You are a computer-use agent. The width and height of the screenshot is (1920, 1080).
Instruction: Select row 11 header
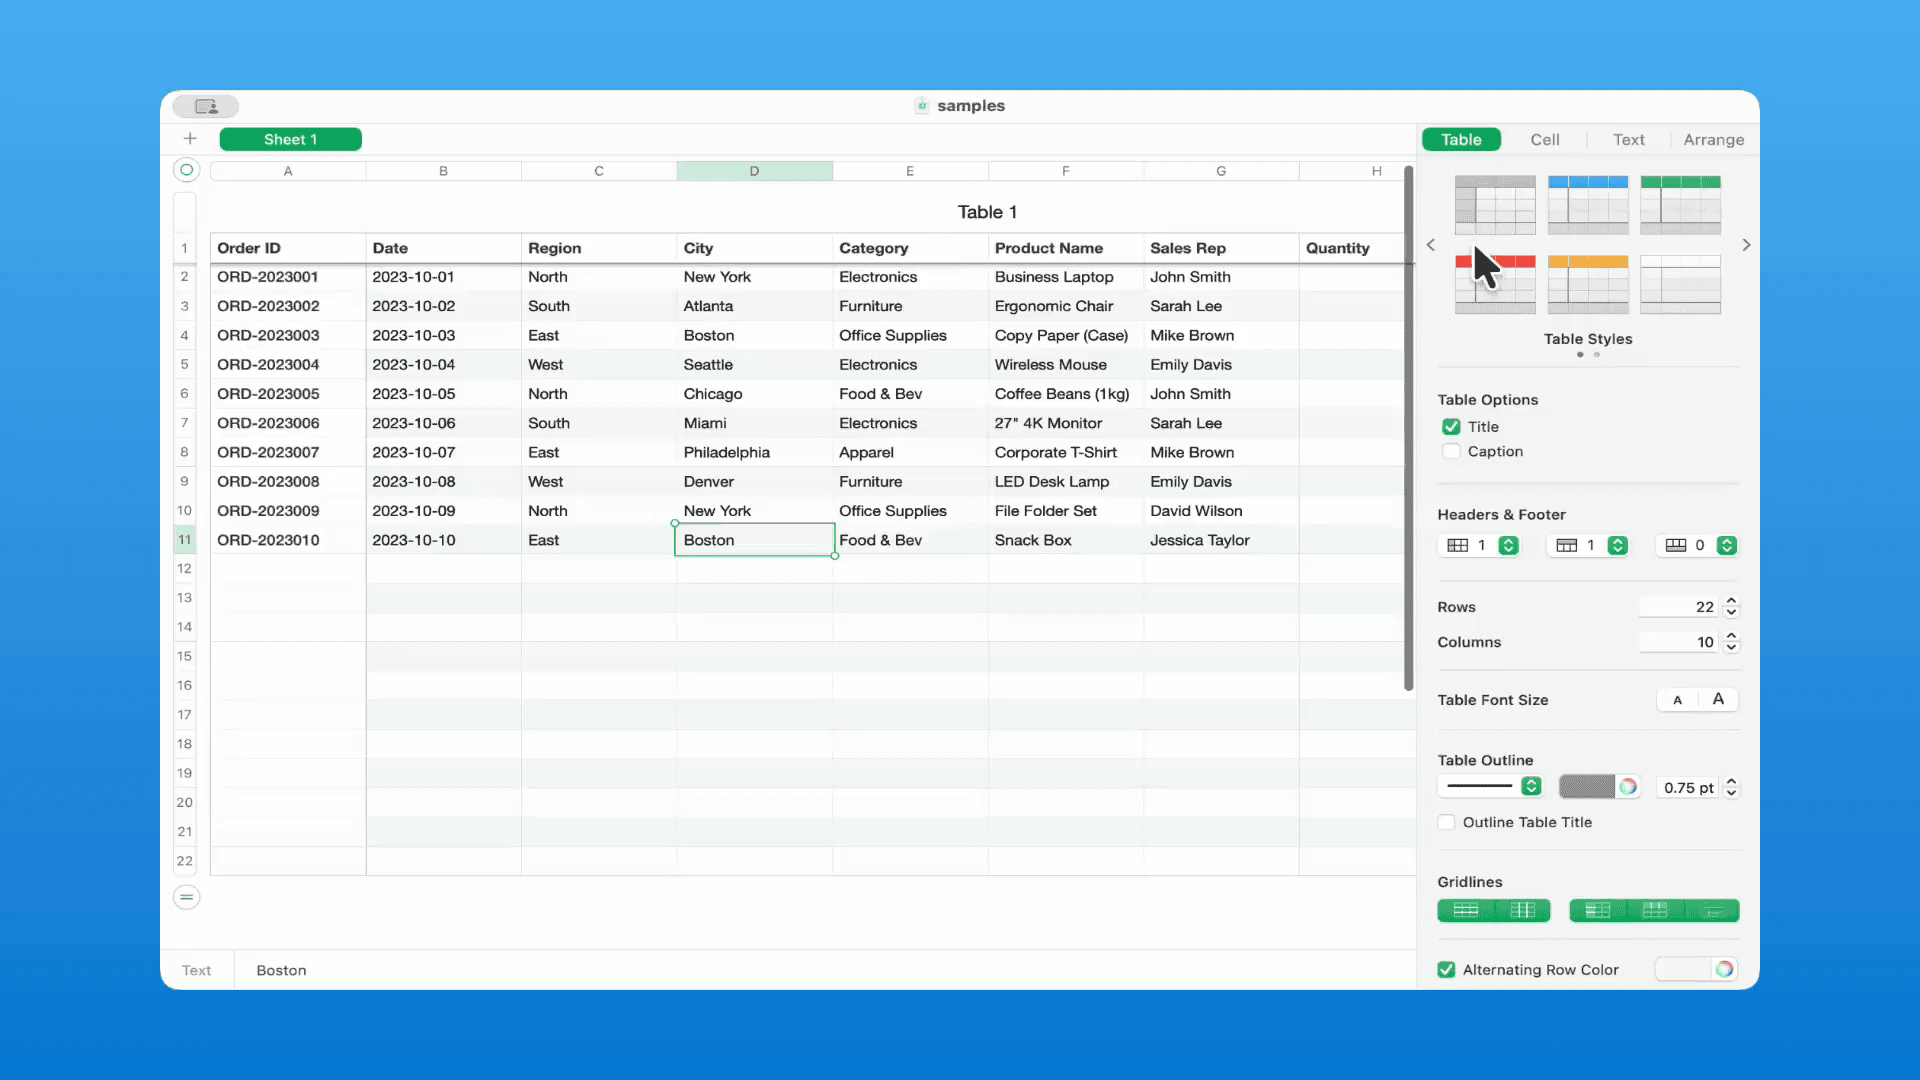(x=185, y=540)
